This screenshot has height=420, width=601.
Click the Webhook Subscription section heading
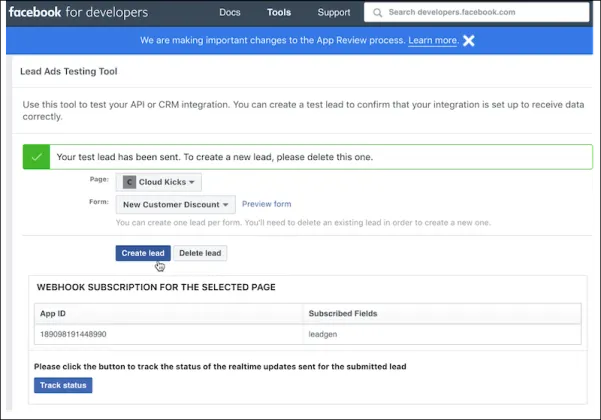click(x=156, y=287)
